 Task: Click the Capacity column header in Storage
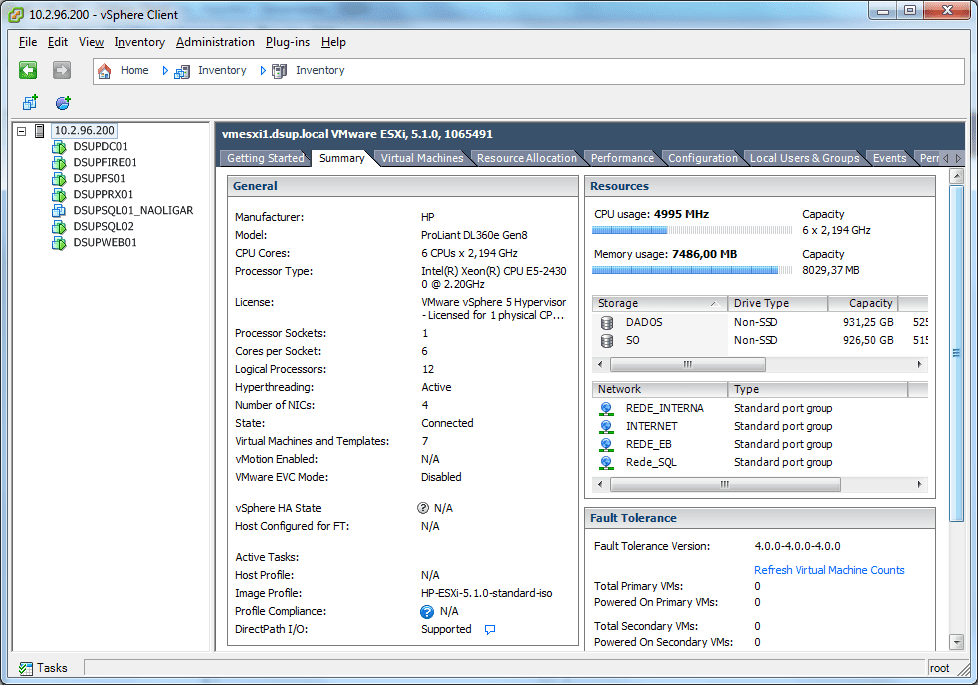(x=863, y=303)
